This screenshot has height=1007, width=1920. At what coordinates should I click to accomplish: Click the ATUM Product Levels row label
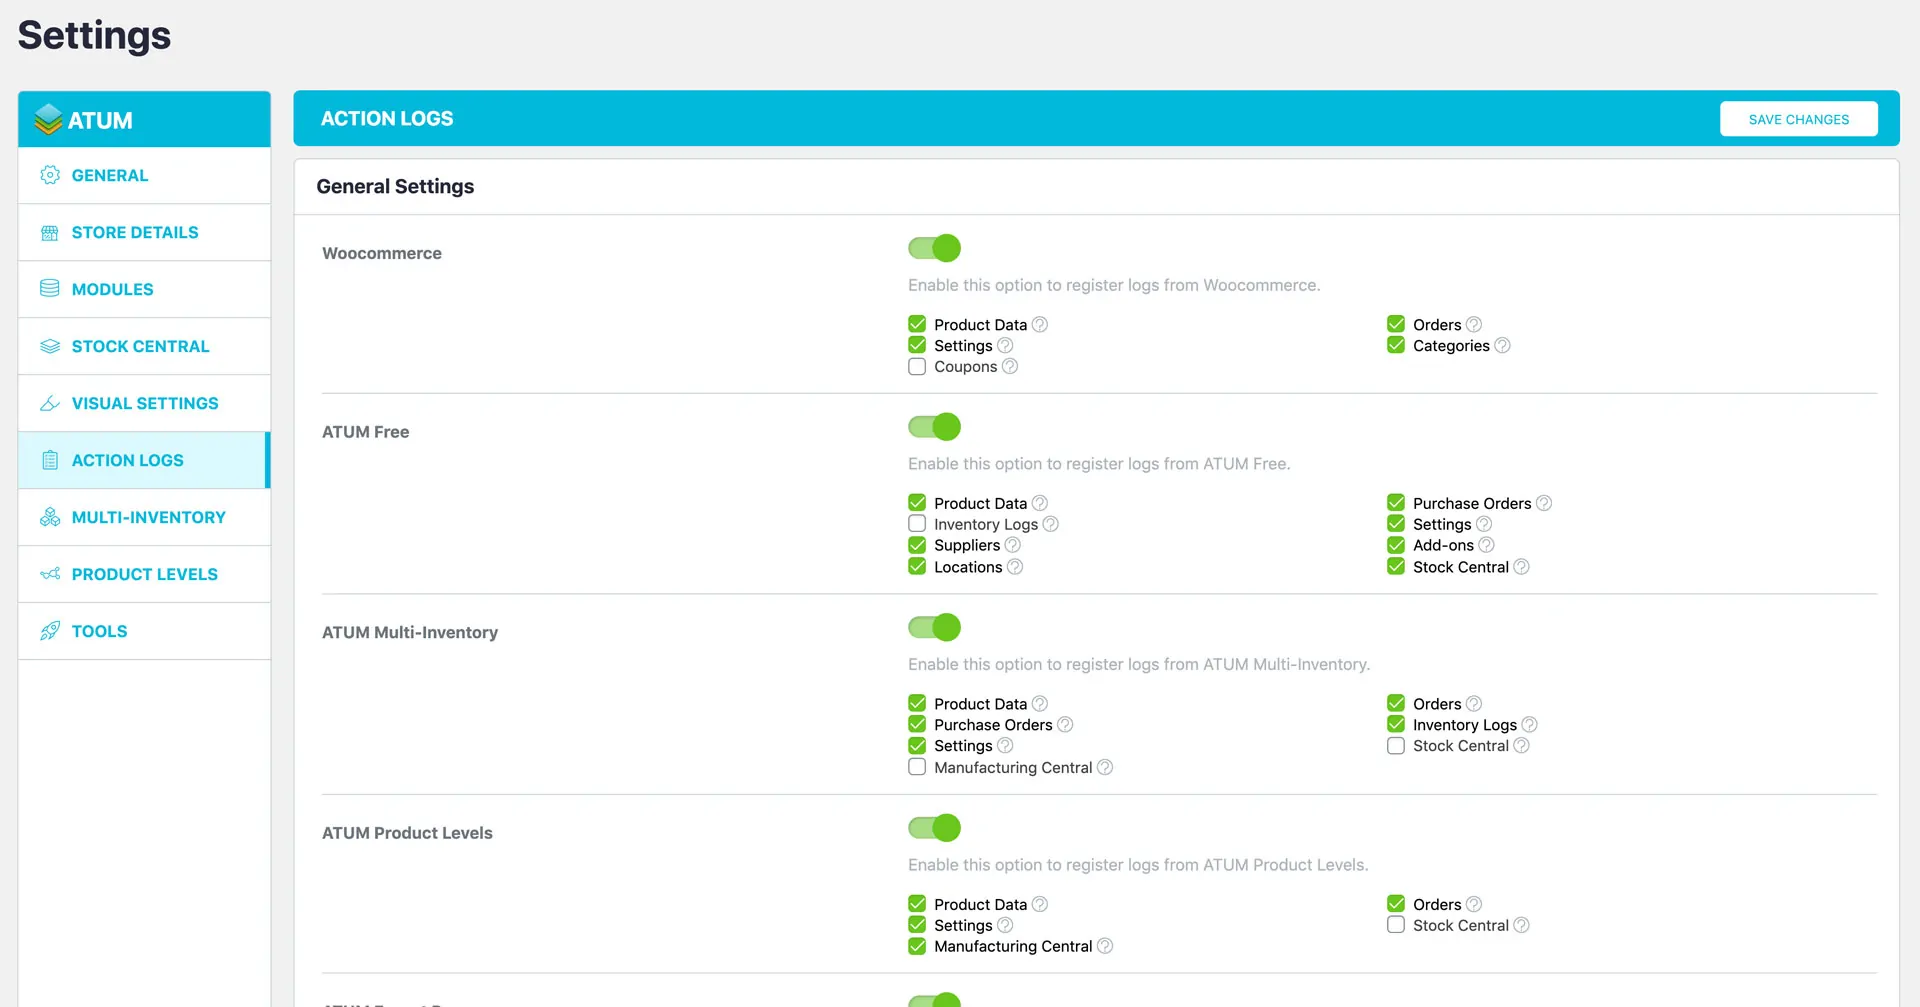pyautogui.click(x=407, y=833)
